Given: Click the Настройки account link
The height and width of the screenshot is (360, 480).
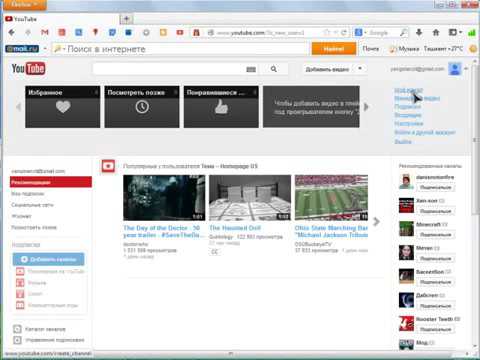Looking at the screenshot, I should point(409,124).
